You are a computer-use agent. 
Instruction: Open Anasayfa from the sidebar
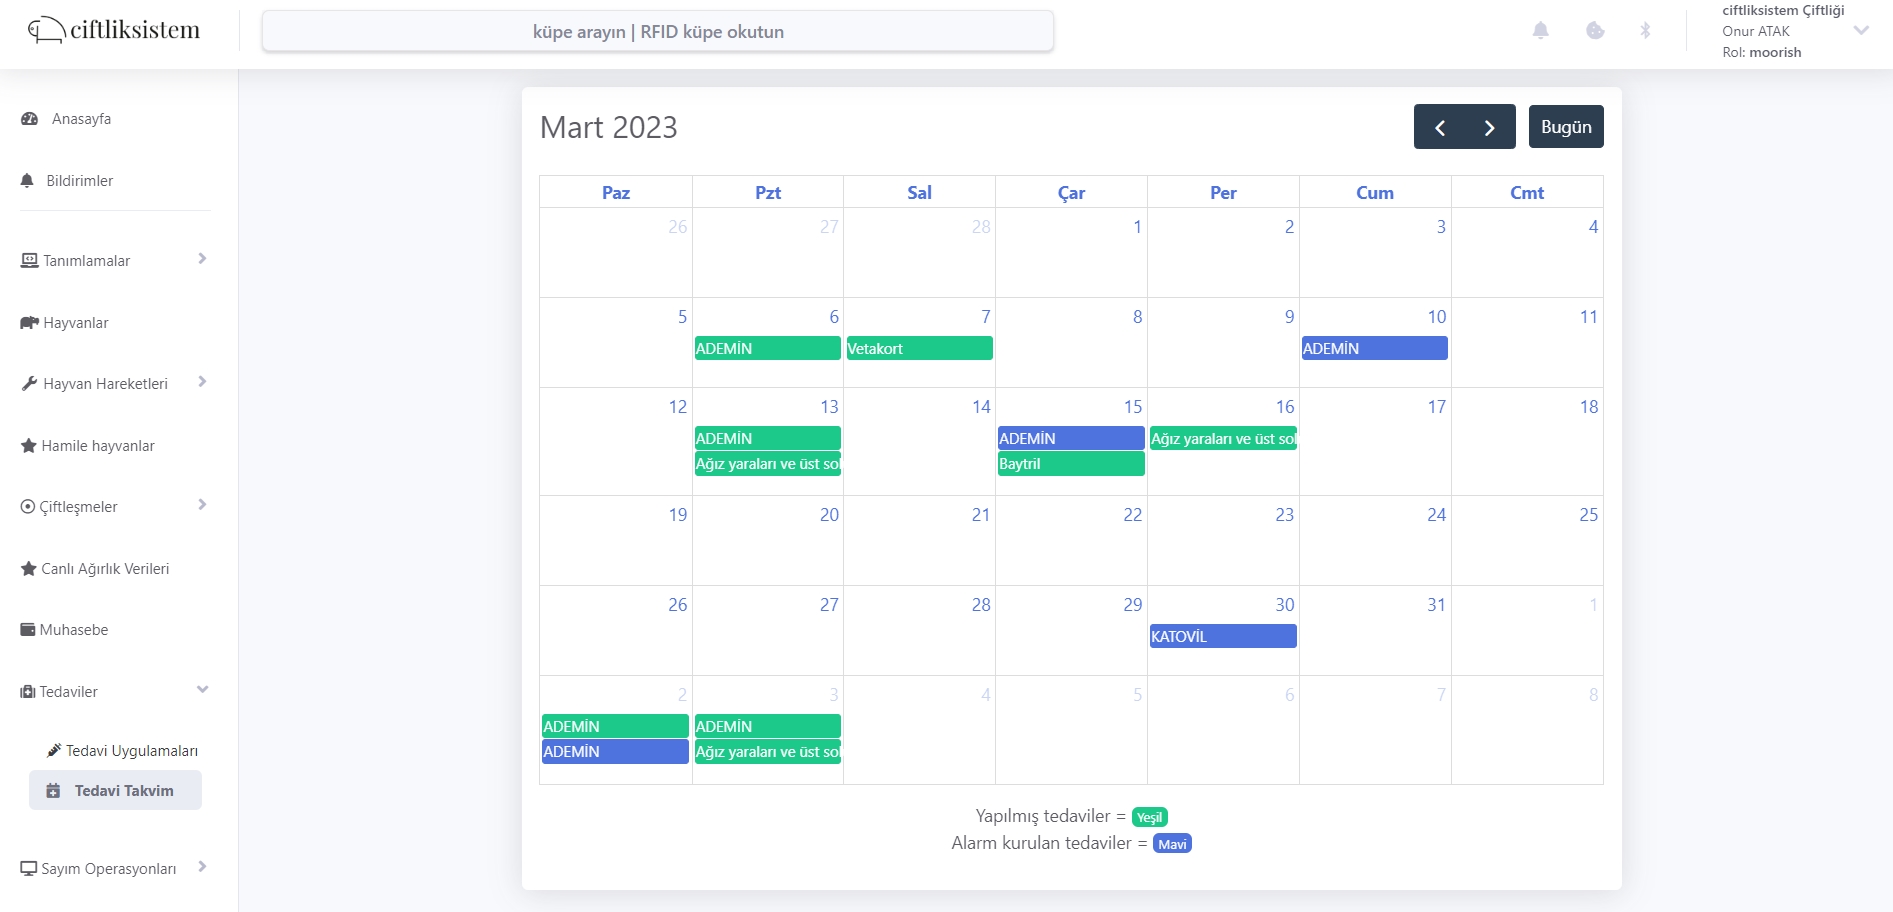pos(81,119)
